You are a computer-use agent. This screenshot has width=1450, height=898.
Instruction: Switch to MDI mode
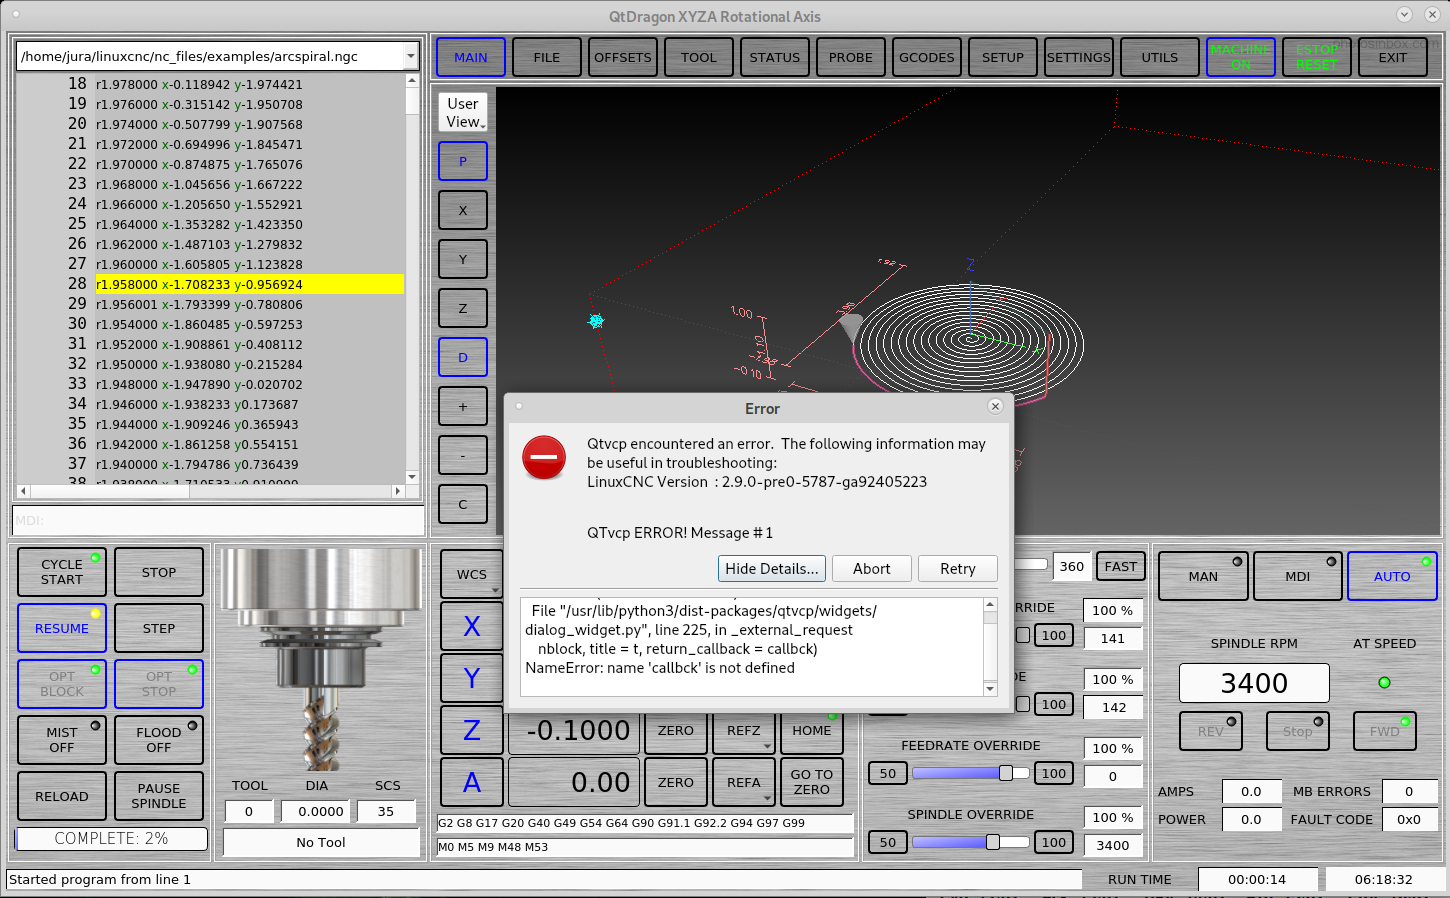[x=1298, y=576]
